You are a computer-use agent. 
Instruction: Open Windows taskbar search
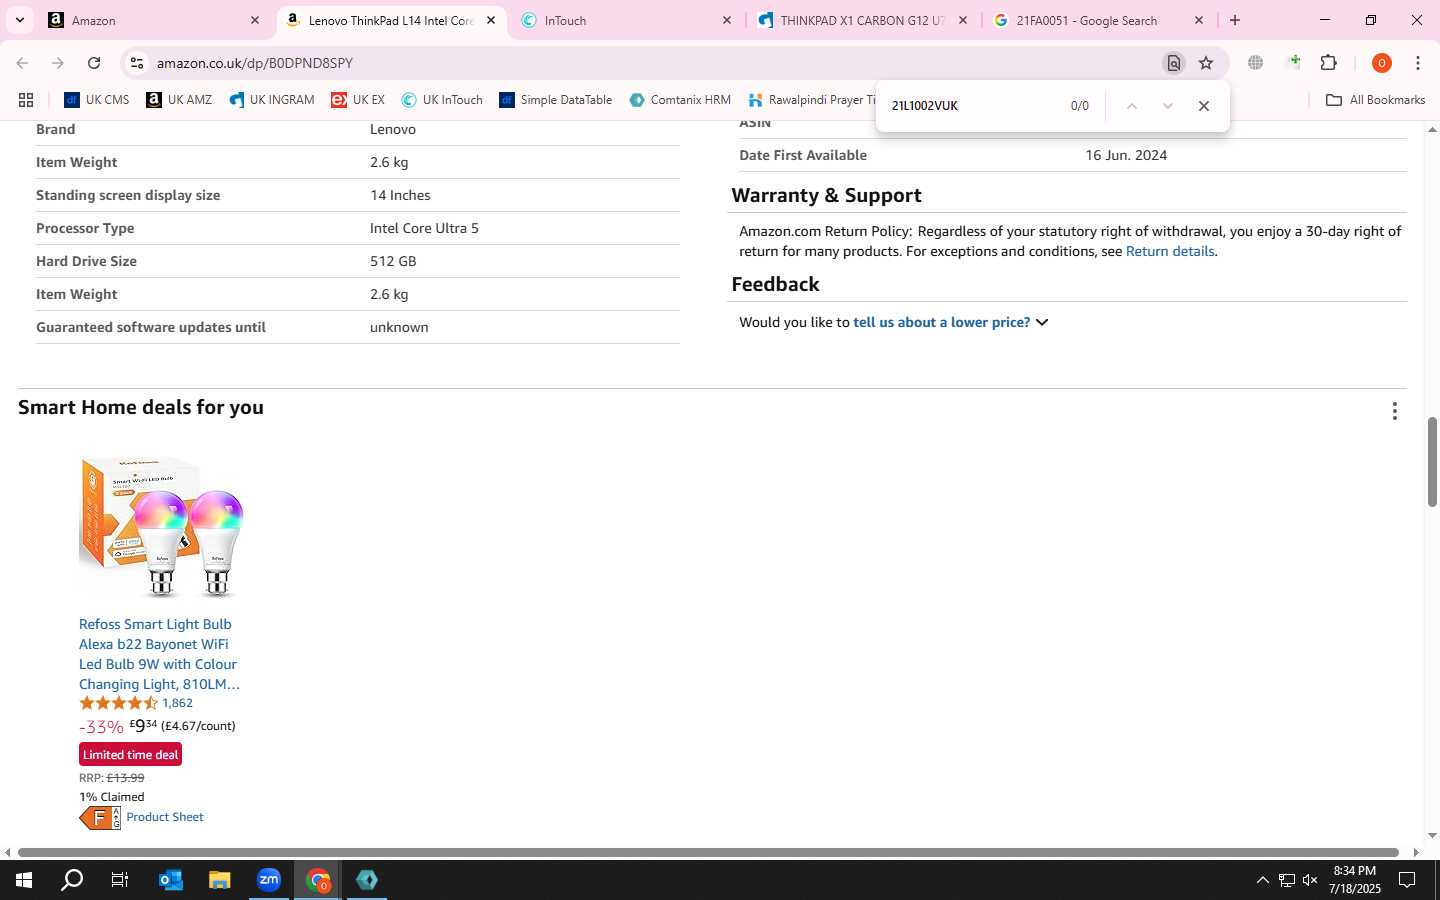click(x=72, y=880)
